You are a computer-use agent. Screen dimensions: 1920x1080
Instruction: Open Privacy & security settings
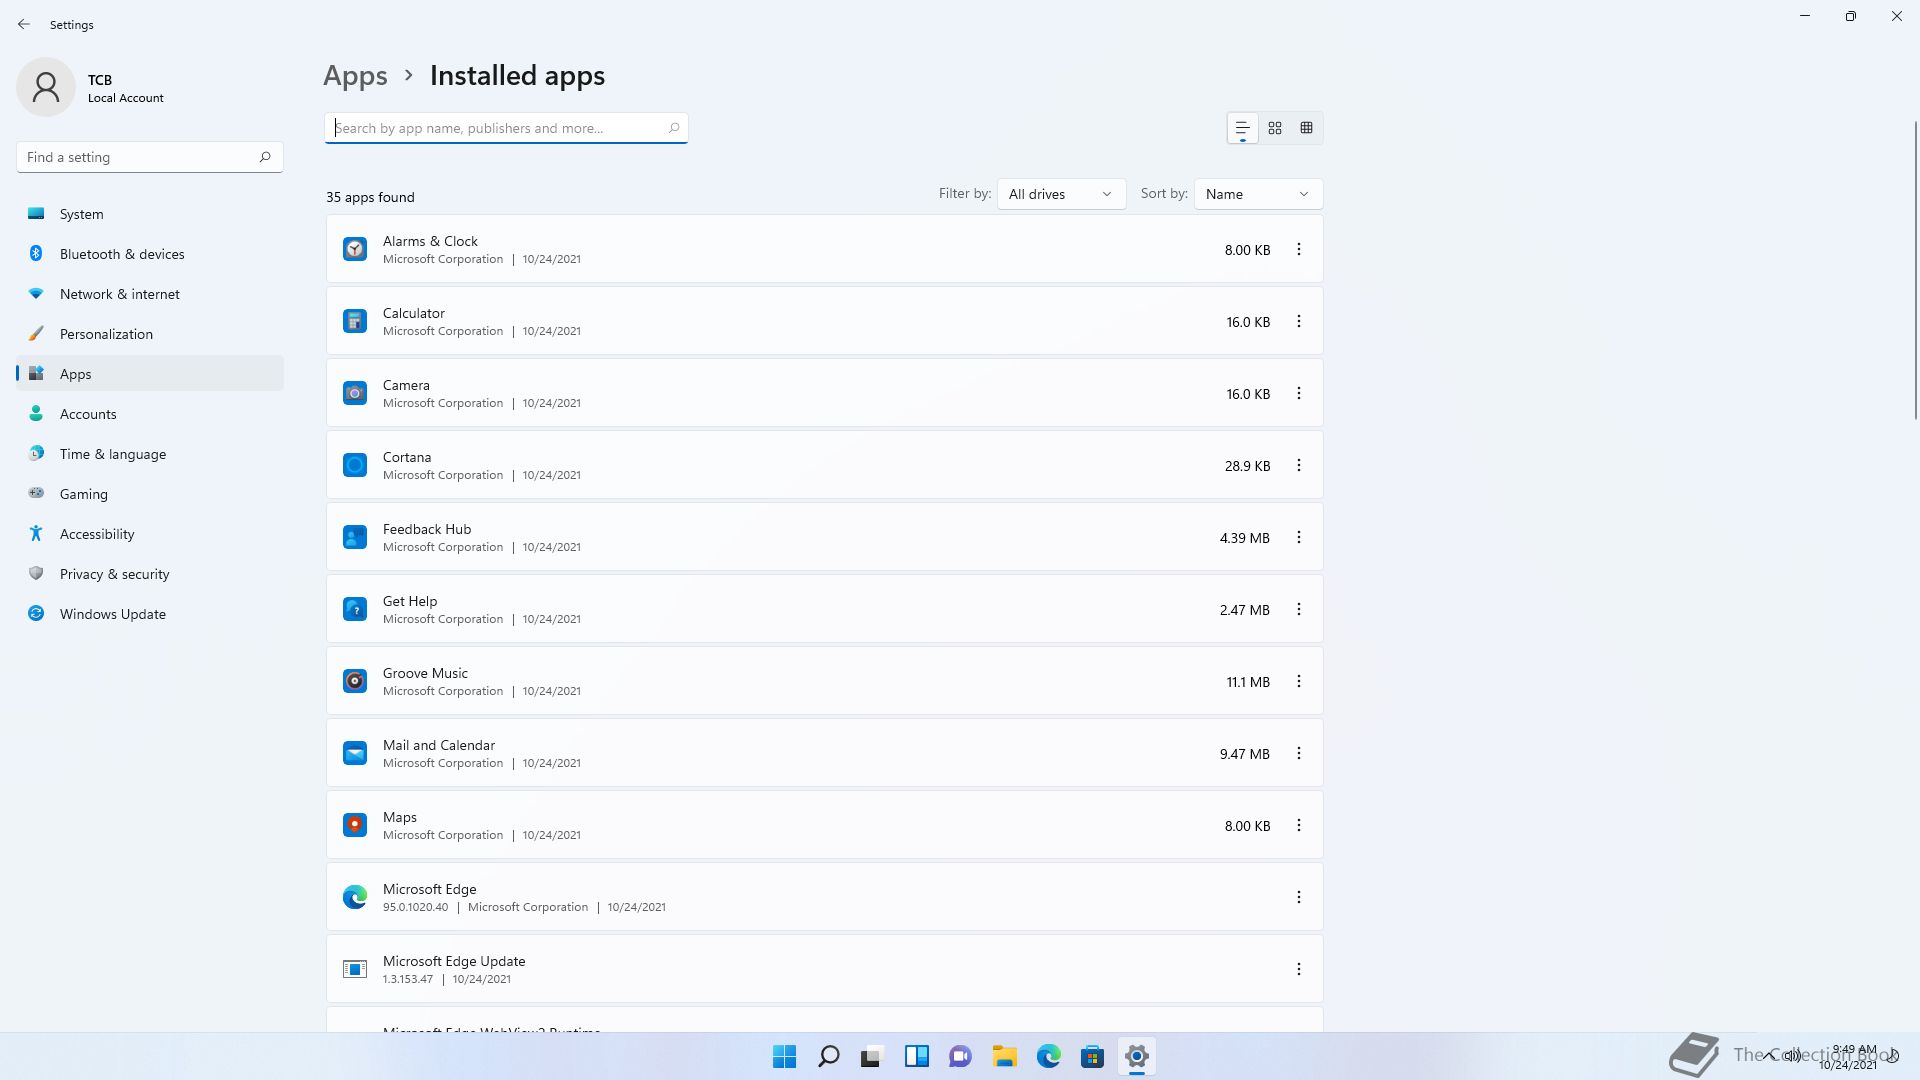coord(150,574)
